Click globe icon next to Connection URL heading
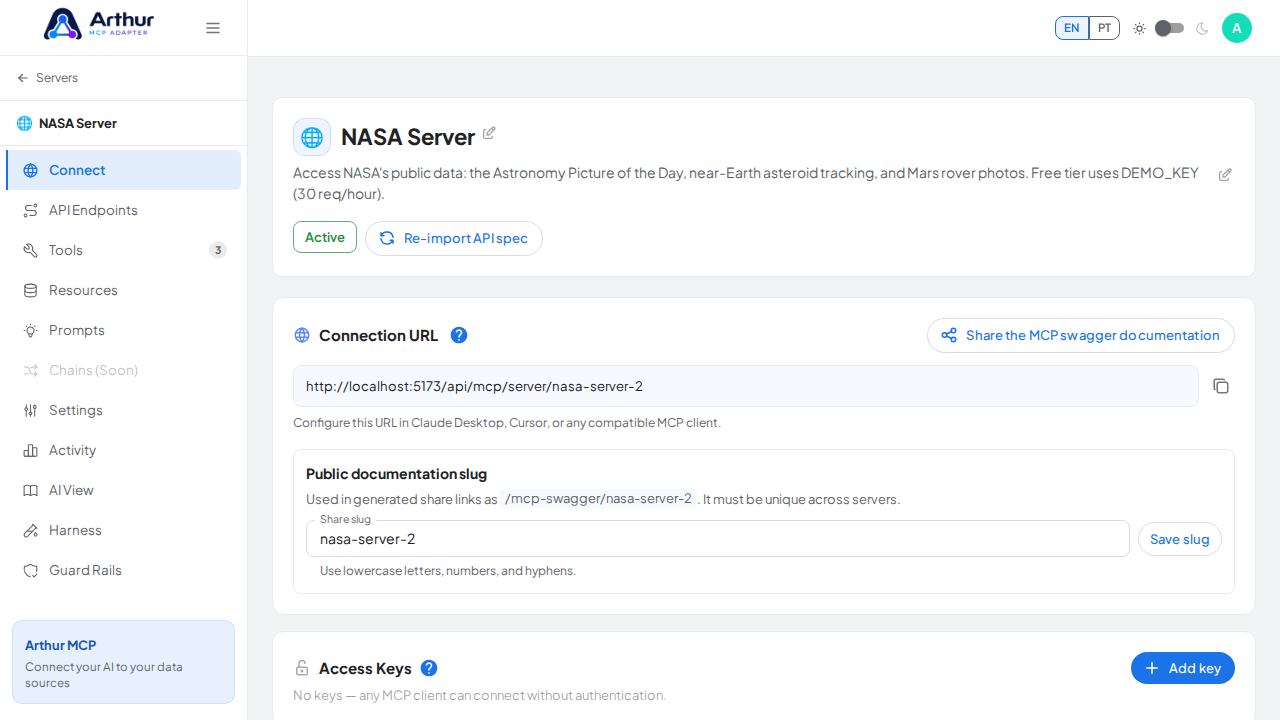The height and width of the screenshot is (720, 1280). [x=302, y=335]
